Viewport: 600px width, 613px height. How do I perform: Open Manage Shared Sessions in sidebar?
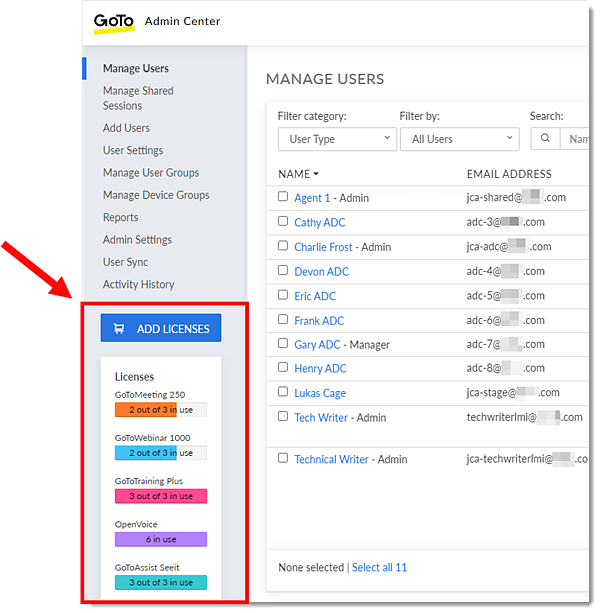(138, 98)
